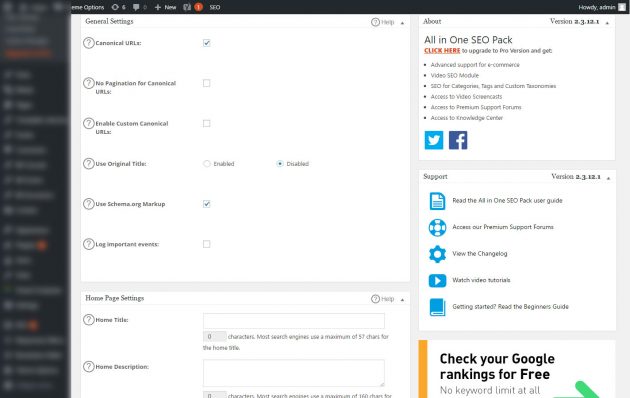Open the Watch video tutorials link

click(481, 280)
